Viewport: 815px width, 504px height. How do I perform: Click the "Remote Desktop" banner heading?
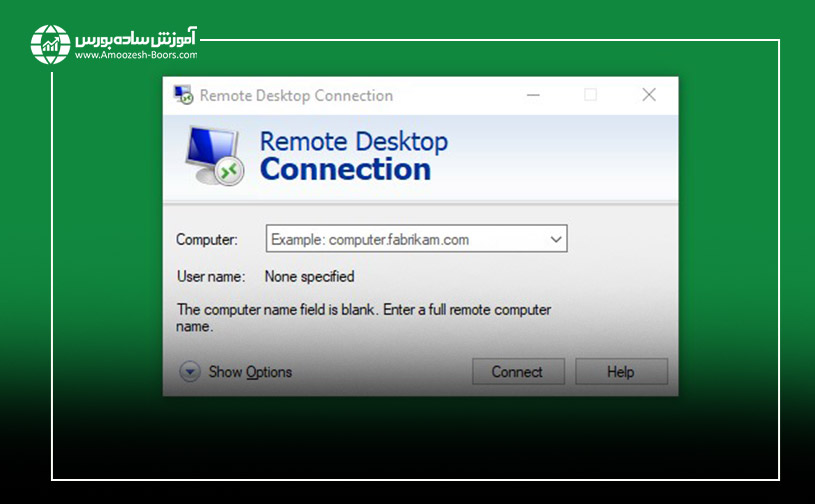click(x=353, y=141)
